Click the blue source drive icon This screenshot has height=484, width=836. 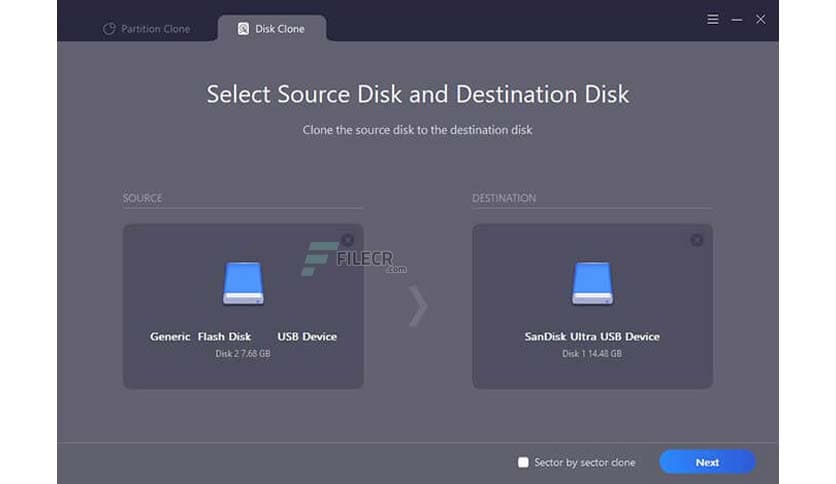[x=243, y=283]
